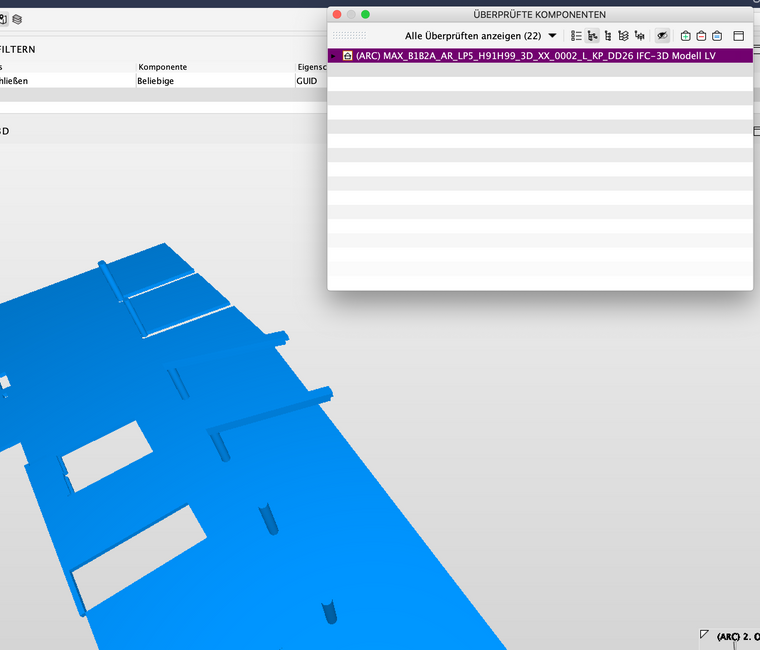Viewport: 760px width, 650px height.
Task: Click the red minus remove-from-selection basket icon
Action: 701,36
